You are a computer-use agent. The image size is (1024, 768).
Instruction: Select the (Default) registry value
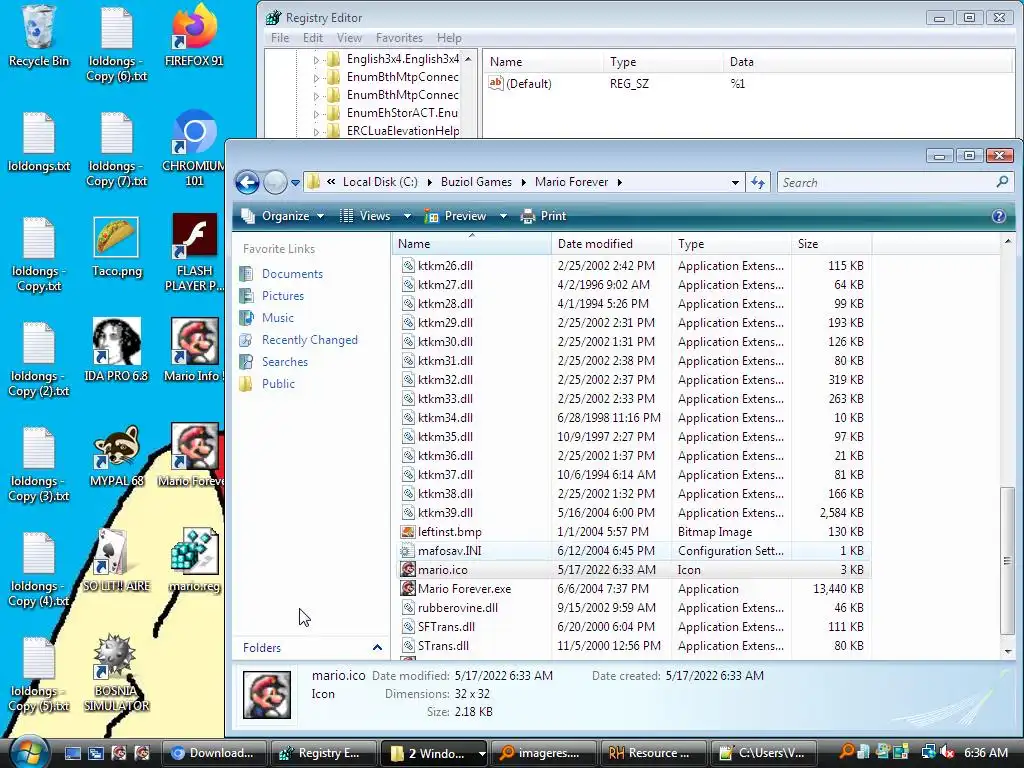528,84
